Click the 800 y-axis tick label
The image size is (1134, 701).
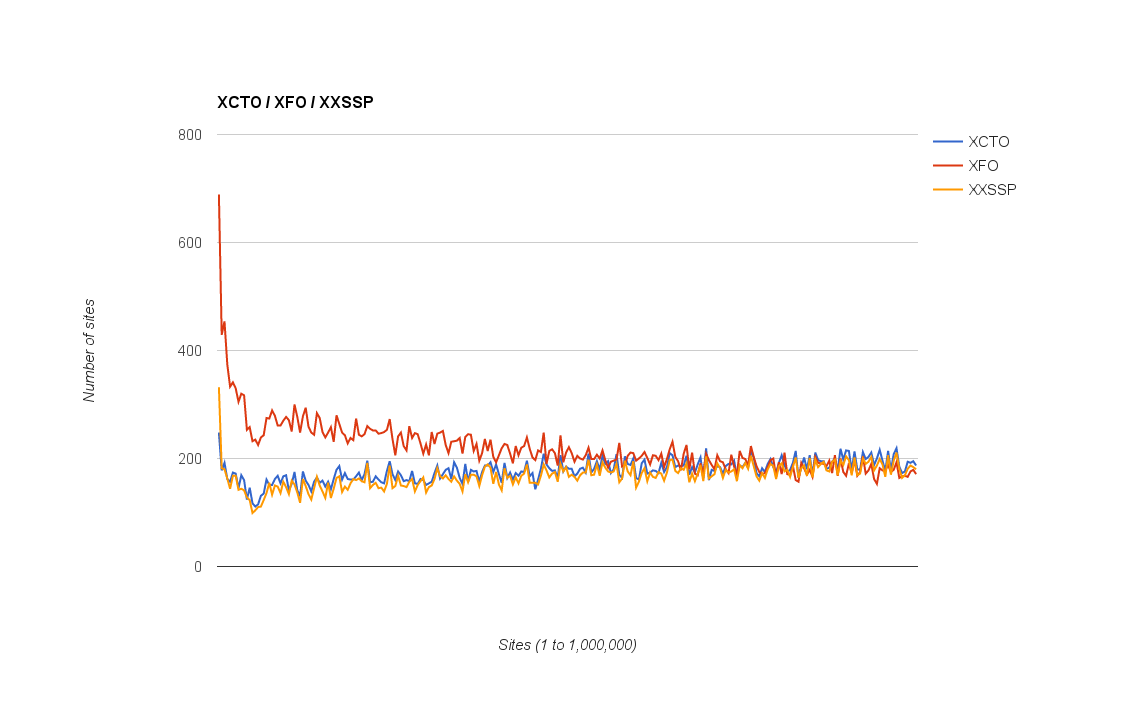click(x=190, y=135)
